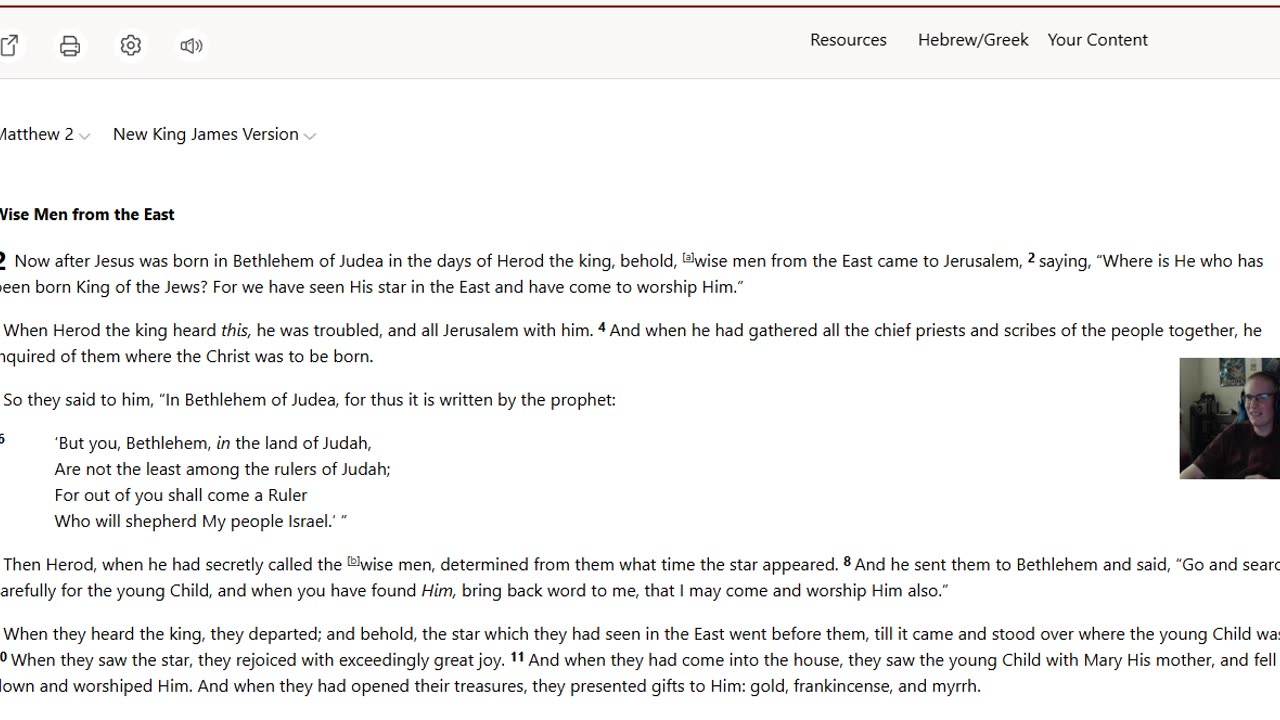Click verse number 4 superscript

tap(601, 327)
